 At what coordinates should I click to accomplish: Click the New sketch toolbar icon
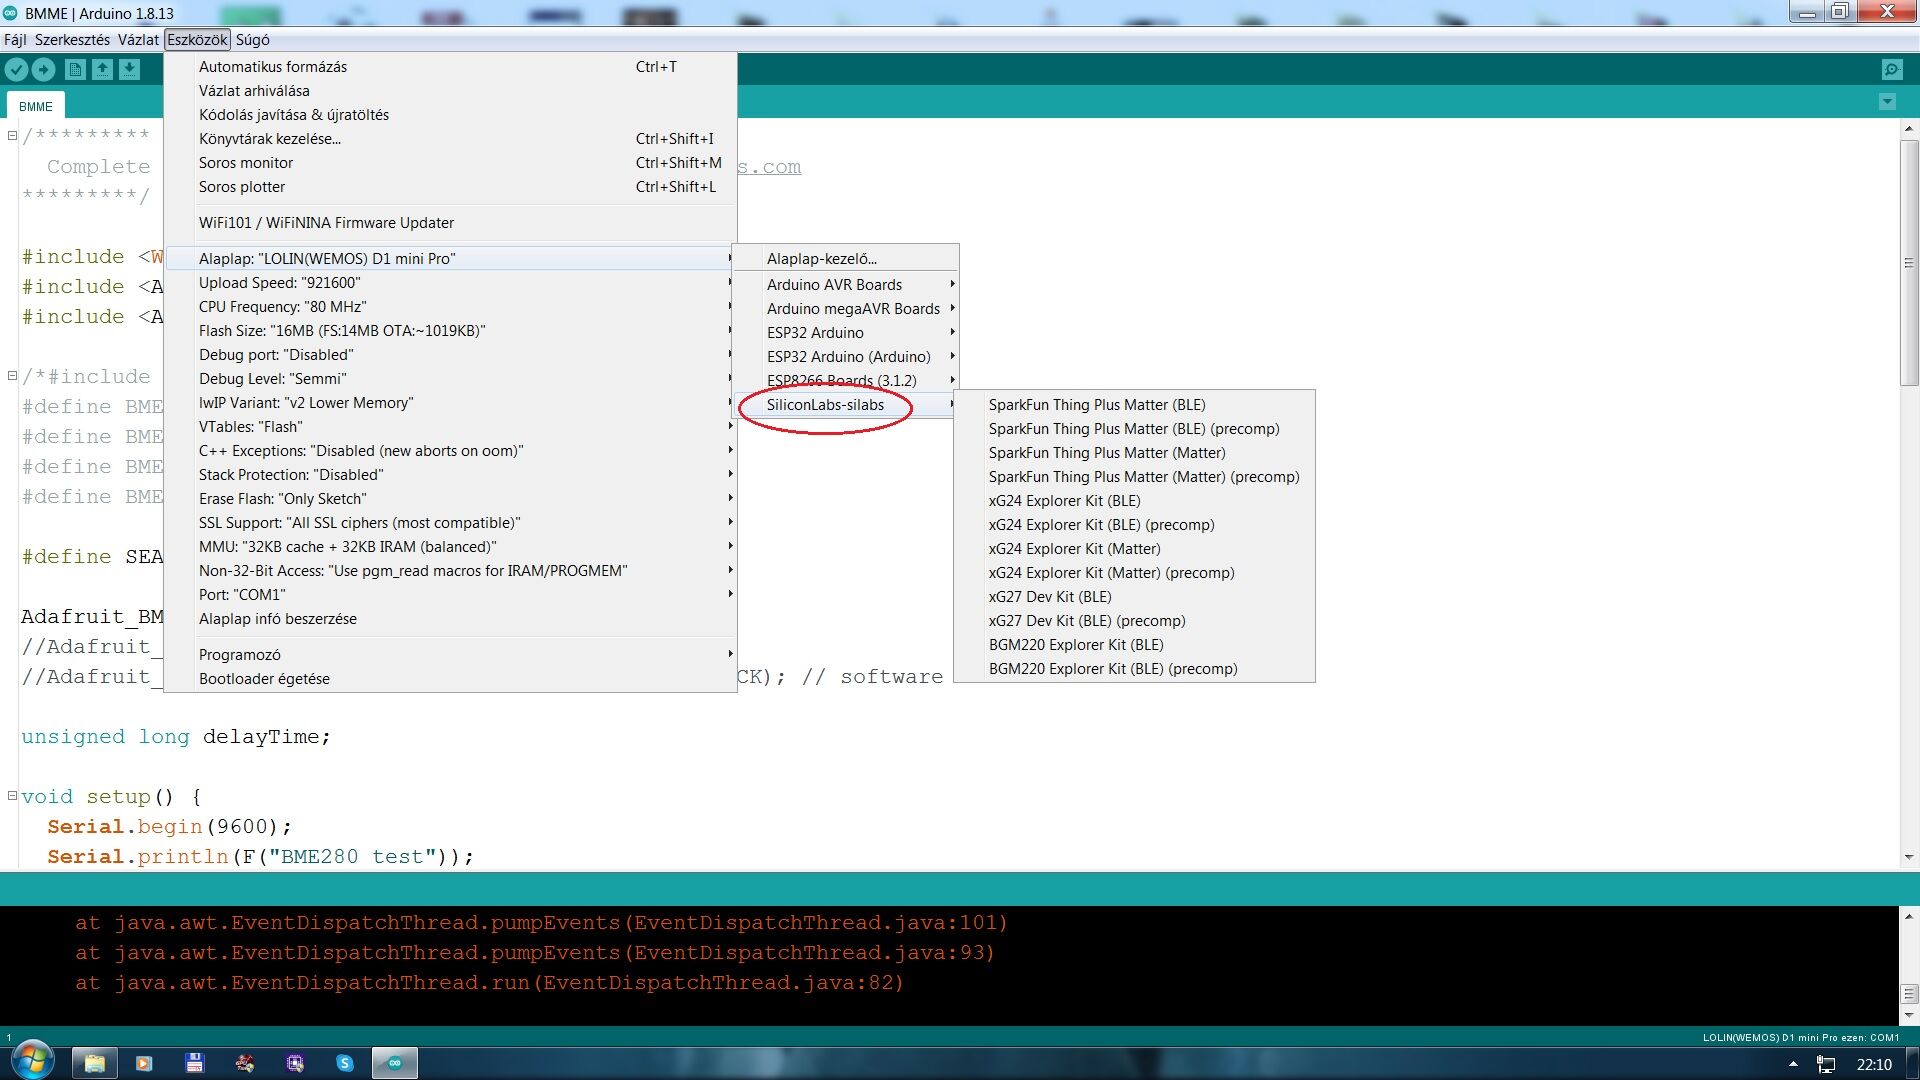coord(75,69)
